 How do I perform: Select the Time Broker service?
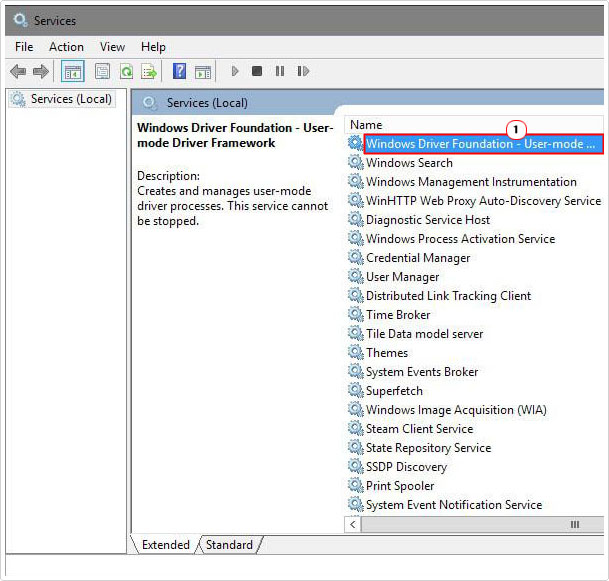(398, 315)
